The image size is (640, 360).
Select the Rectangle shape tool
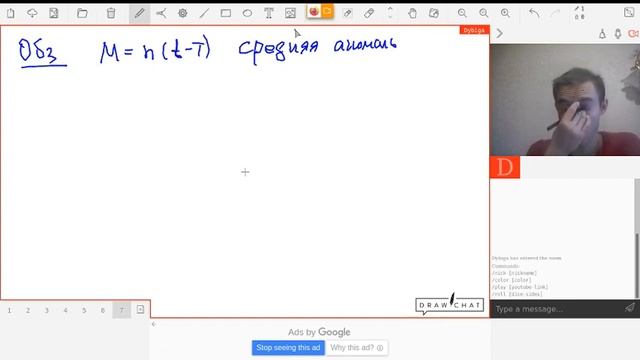pyautogui.click(x=226, y=13)
